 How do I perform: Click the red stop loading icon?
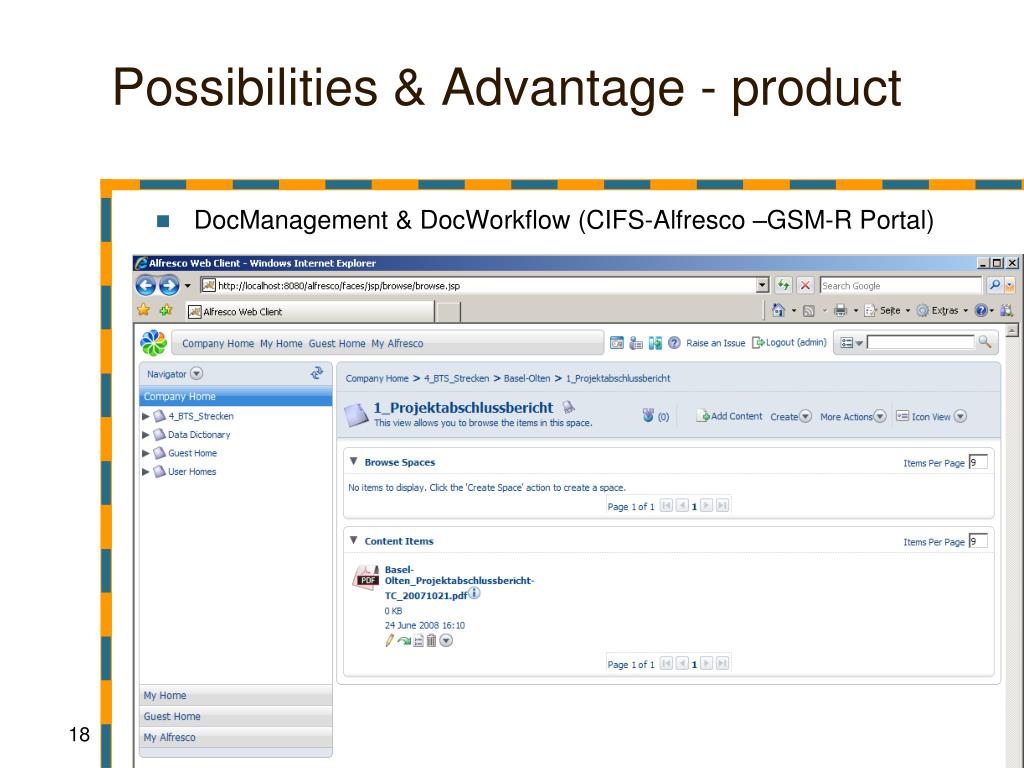coord(805,285)
